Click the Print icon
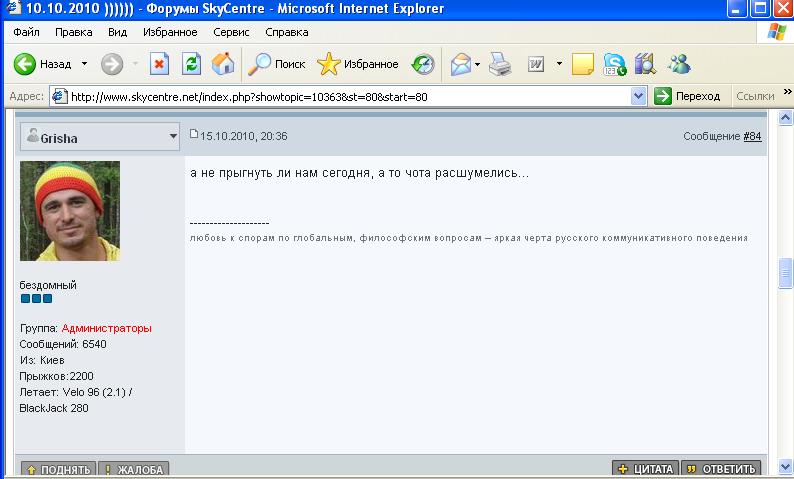 pos(500,64)
